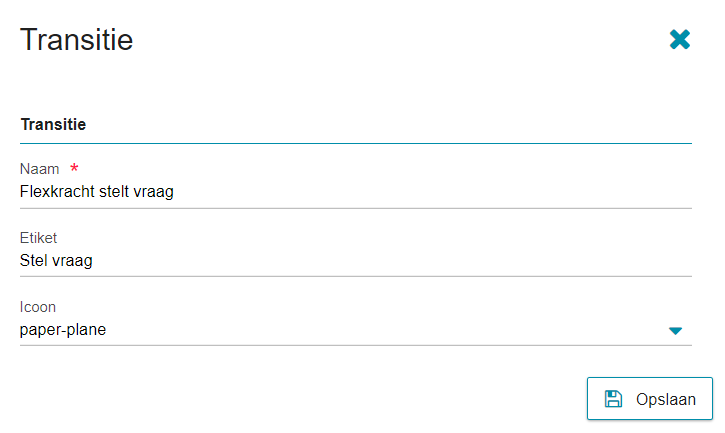Click the red required asterisk
The height and width of the screenshot is (433, 725).
coord(74,167)
